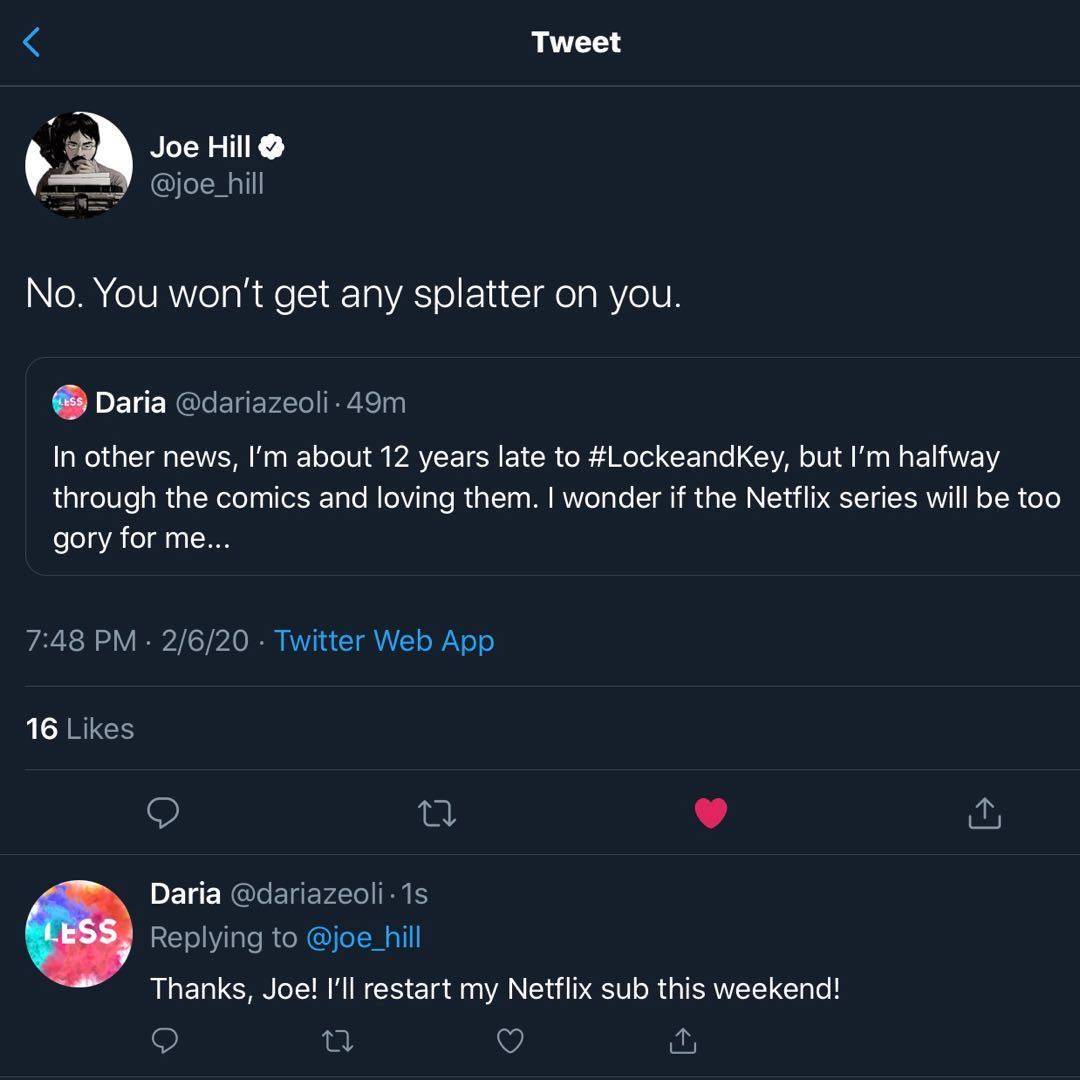Go back using the blue arrow
The width and height of the screenshot is (1080, 1080).
[32, 42]
